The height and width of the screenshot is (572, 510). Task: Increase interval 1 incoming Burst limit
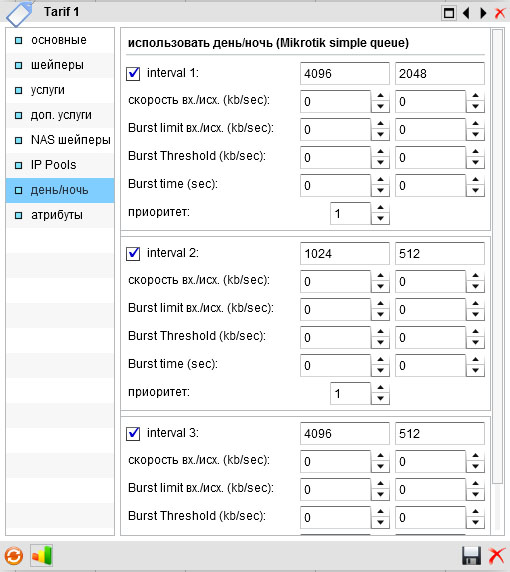(380, 124)
